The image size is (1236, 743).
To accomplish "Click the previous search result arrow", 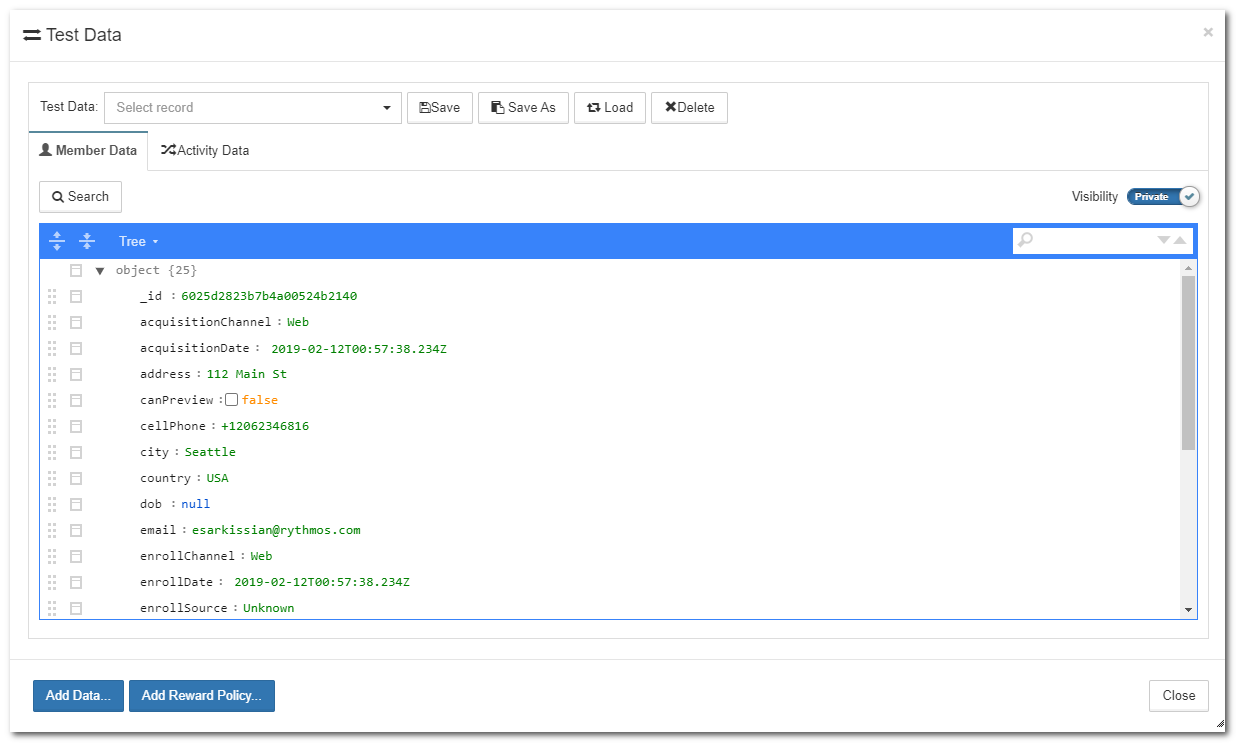I will tap(1180, 240).
